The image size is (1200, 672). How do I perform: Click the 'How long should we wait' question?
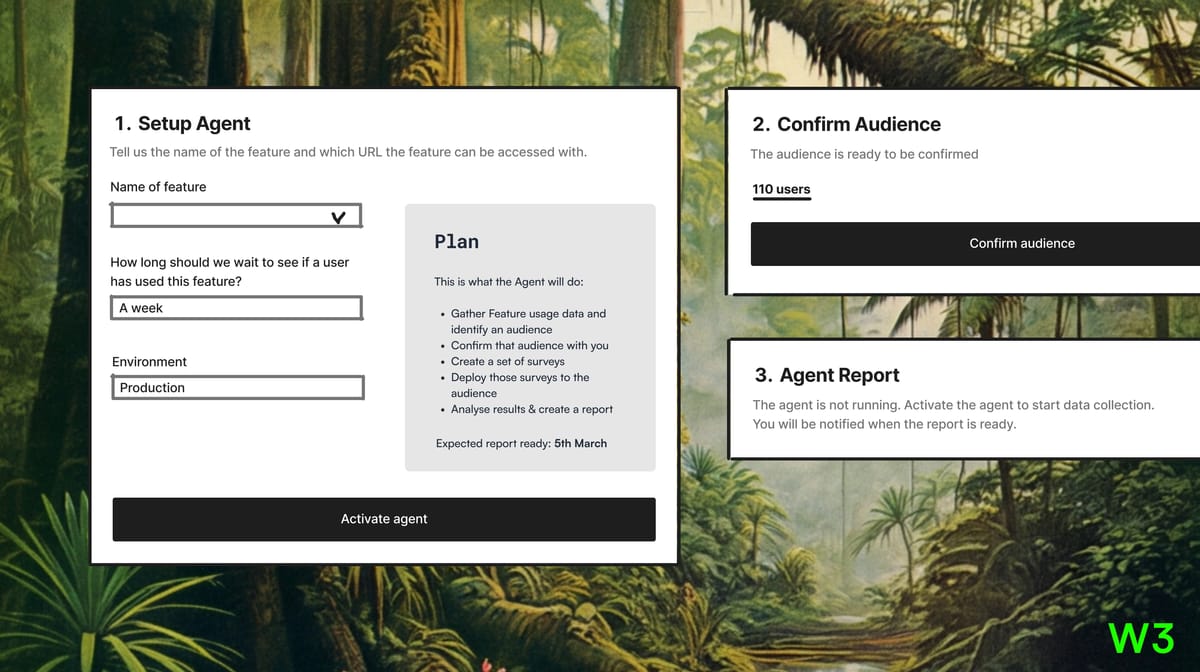point(229,272)
